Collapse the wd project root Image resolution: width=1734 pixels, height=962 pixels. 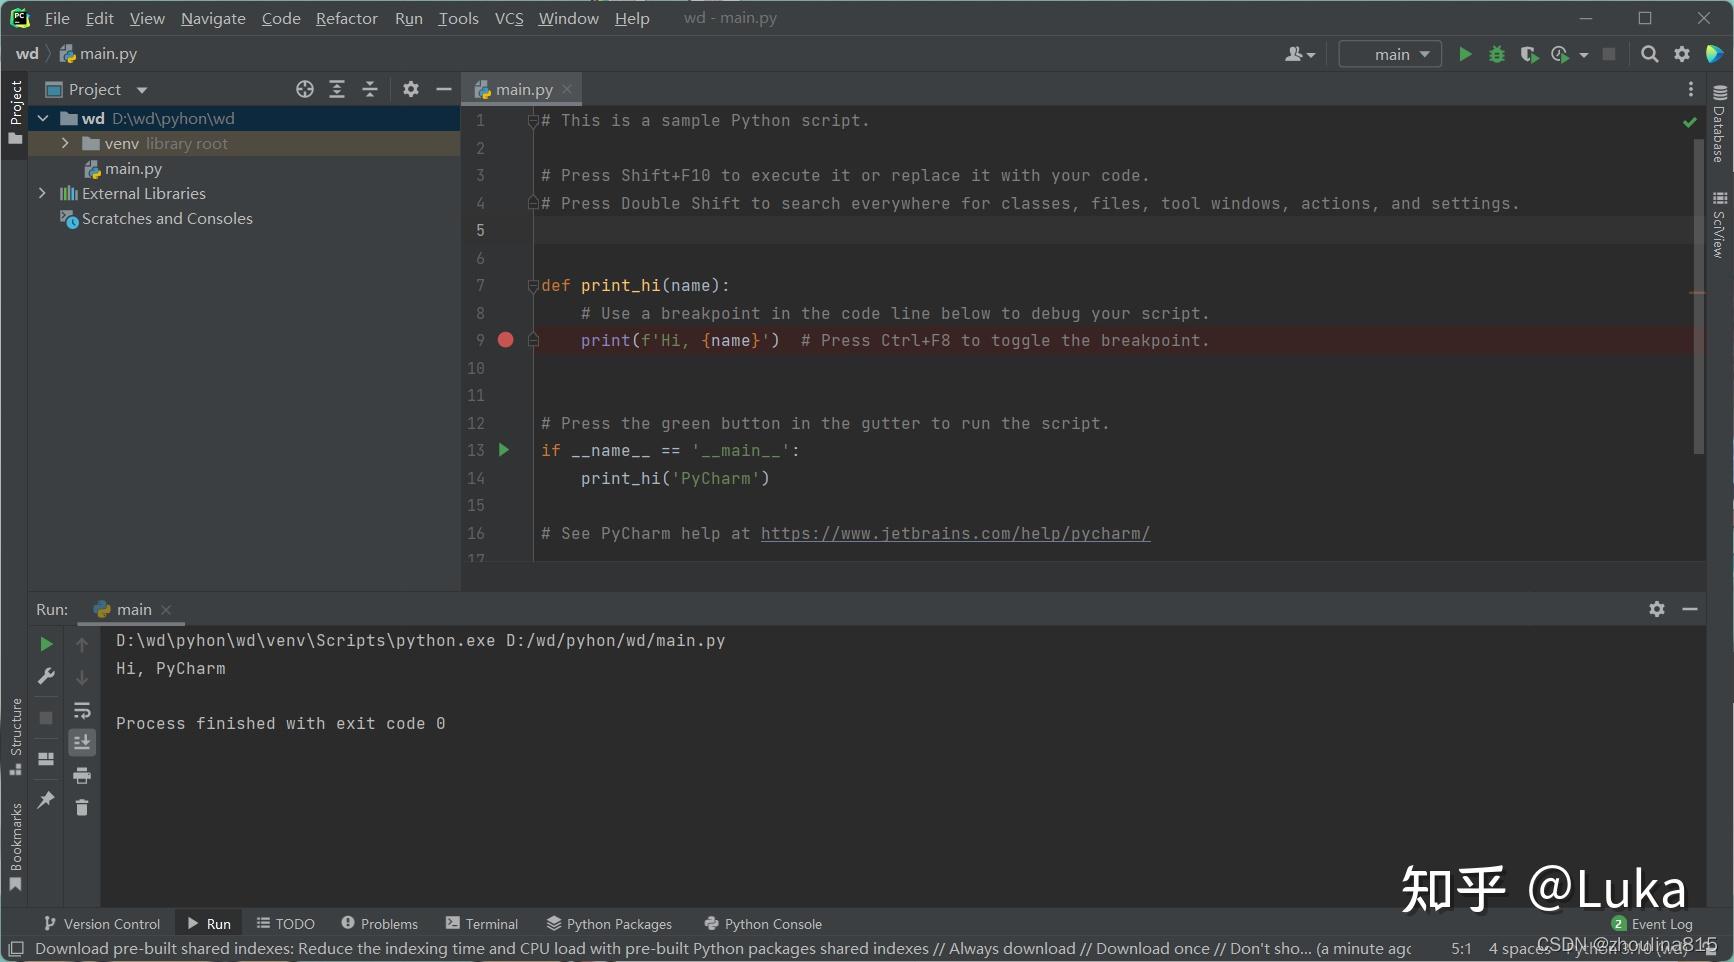pos(43,118)
